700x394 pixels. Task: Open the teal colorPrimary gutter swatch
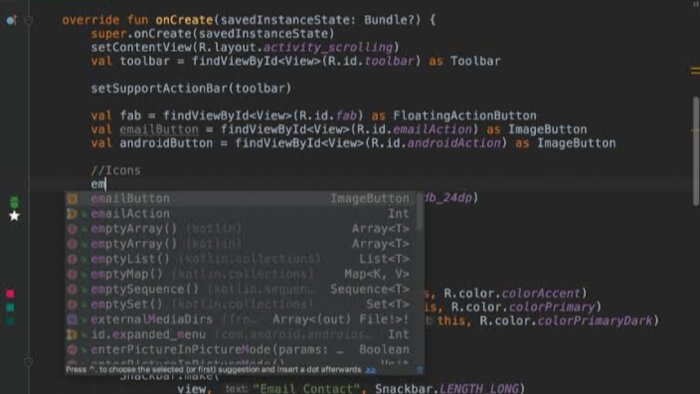[10, 307]
